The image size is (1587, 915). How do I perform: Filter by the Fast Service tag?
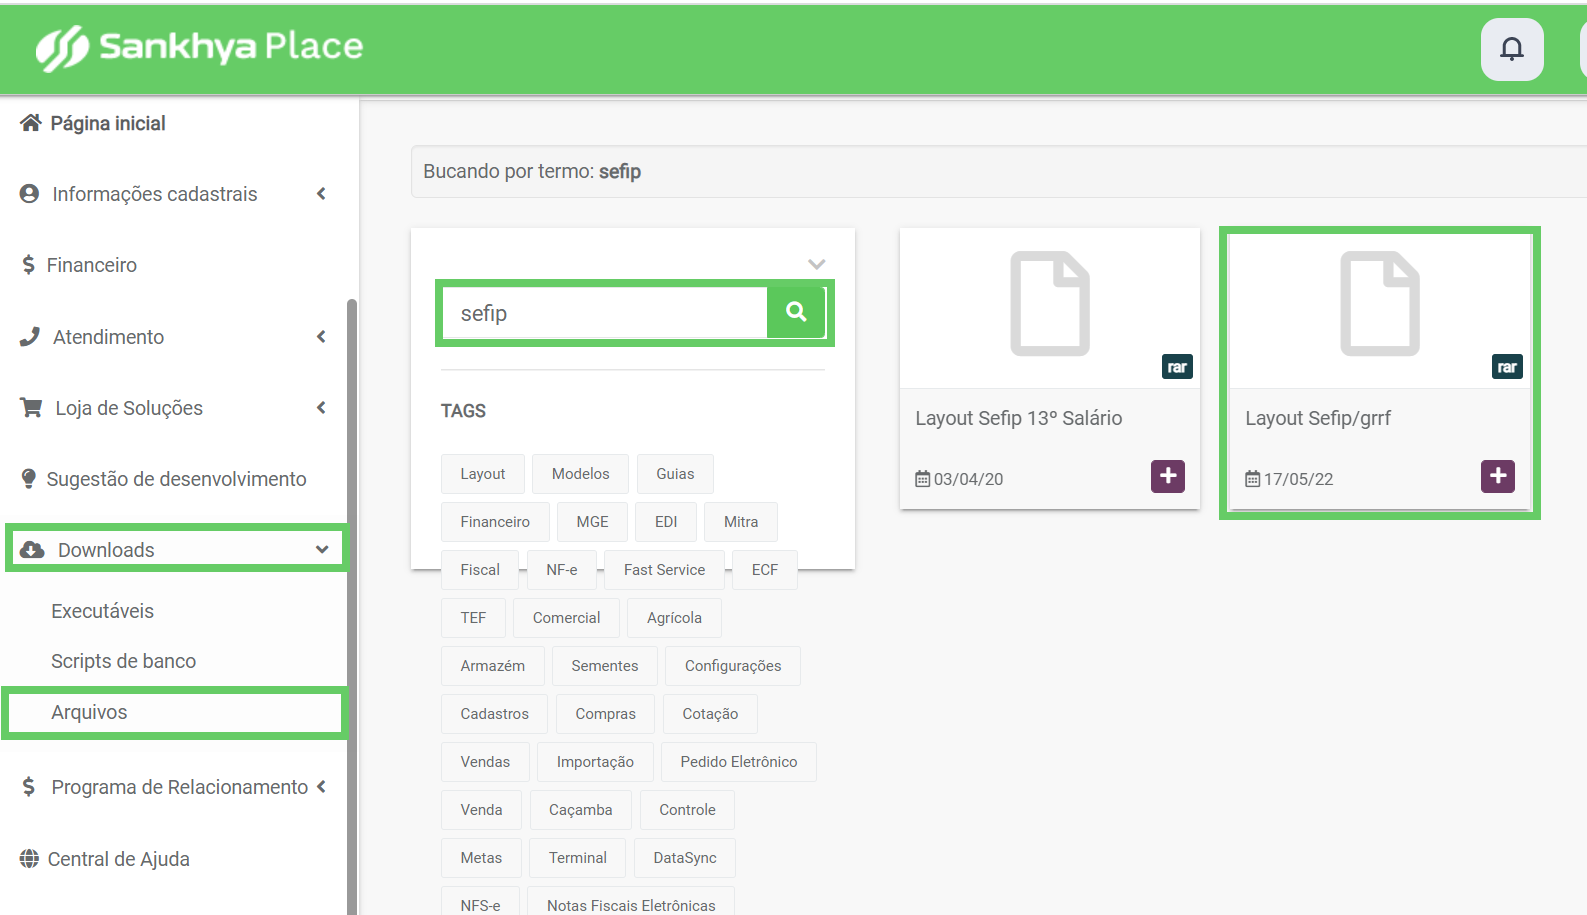point(665,570)
